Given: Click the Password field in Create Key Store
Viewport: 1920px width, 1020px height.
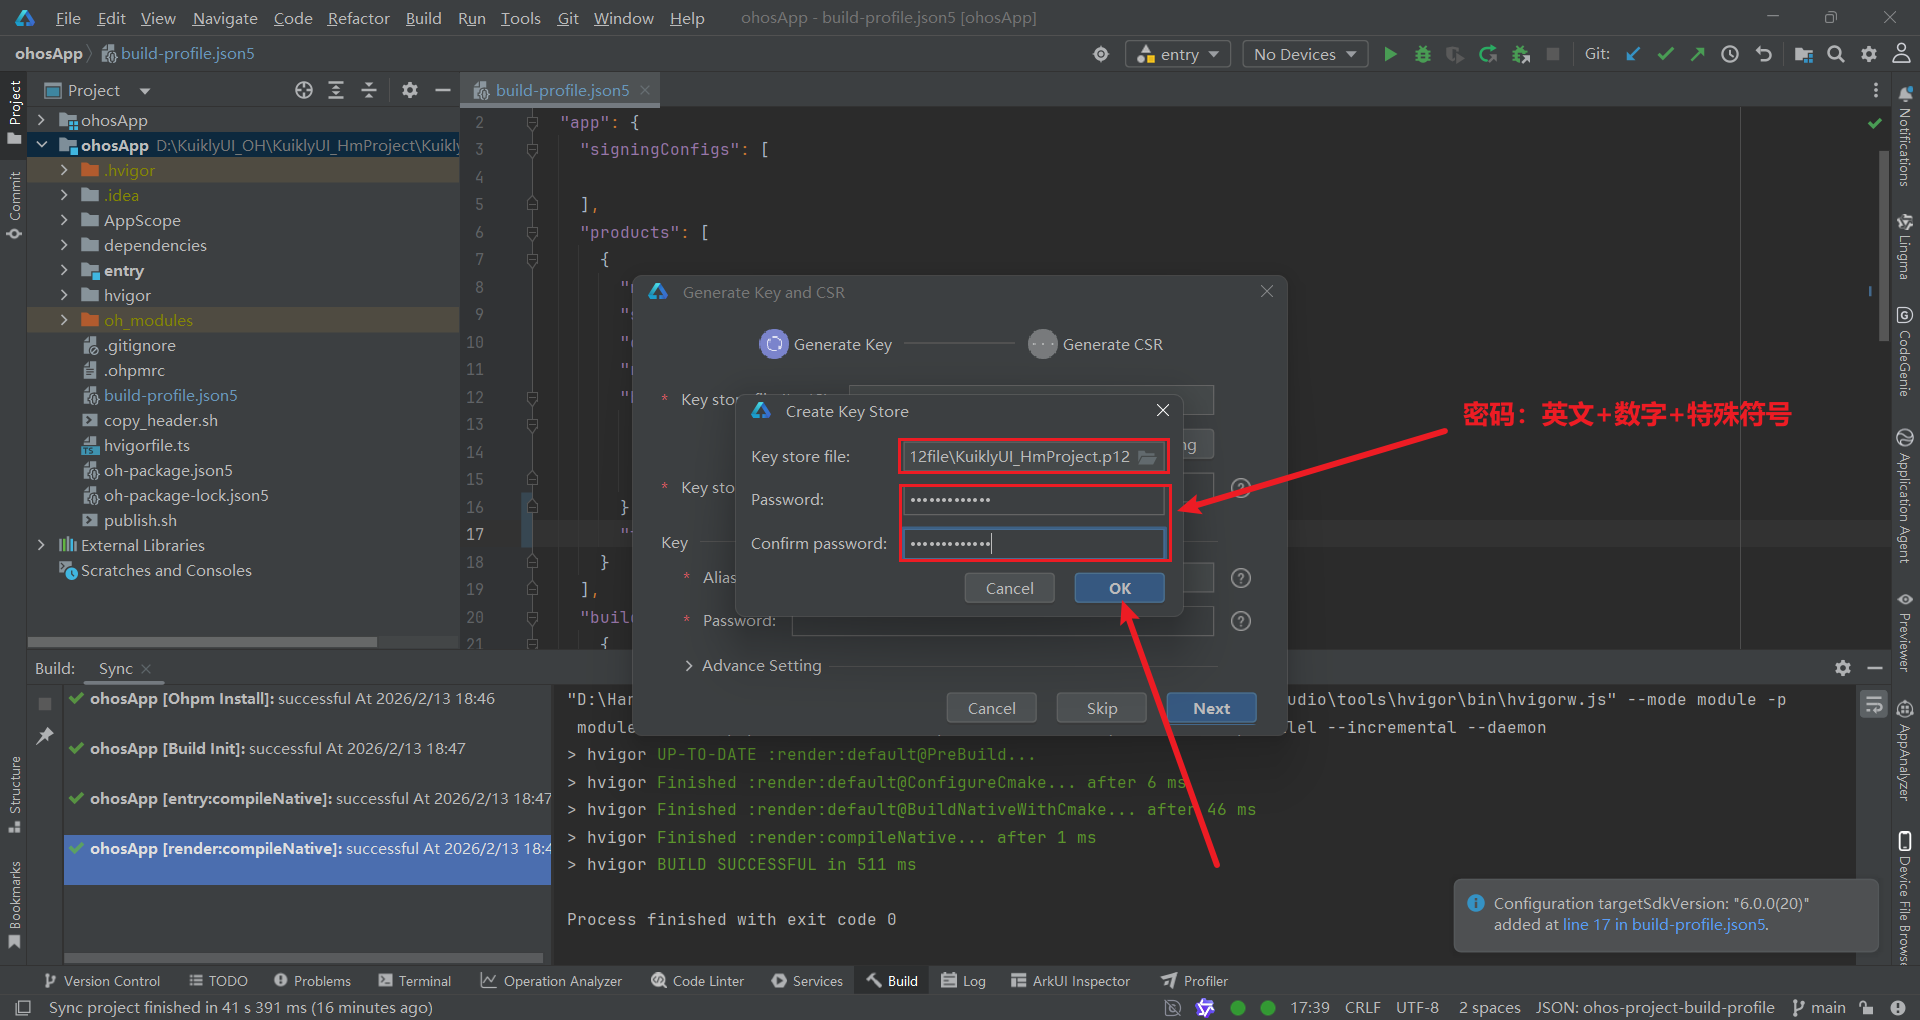Looking at the screenshot, I should click(x=1034, y=500).
